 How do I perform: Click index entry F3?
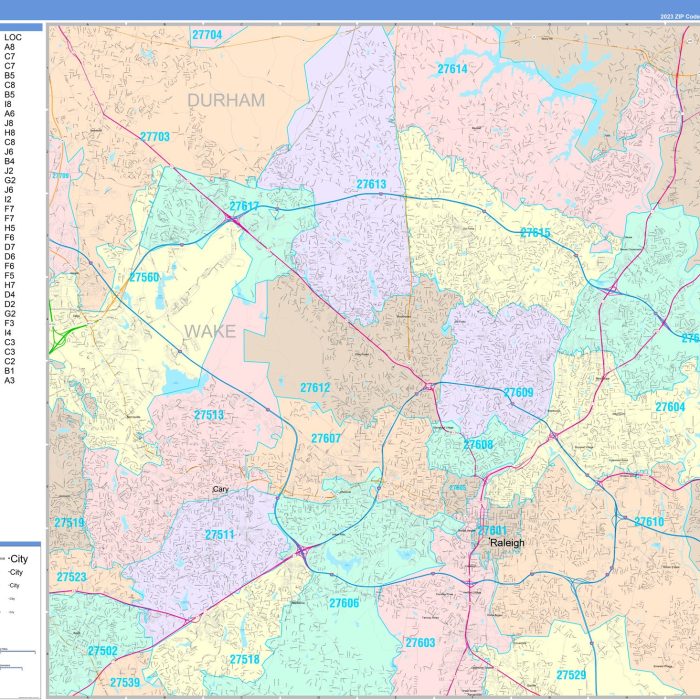tap(9, 323)
